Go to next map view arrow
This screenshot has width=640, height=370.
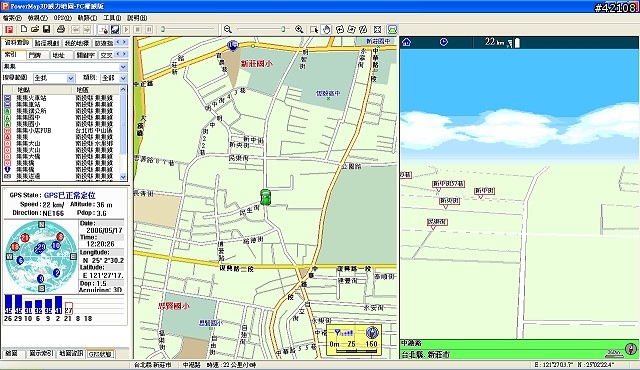87,29
